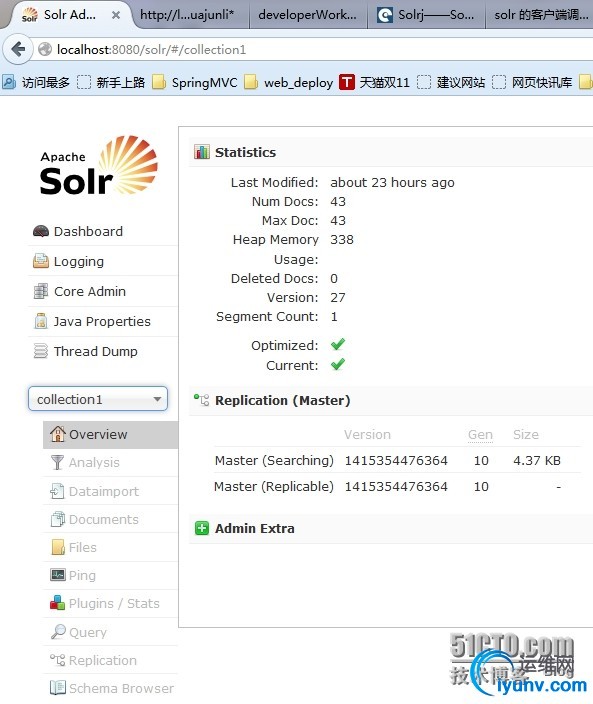593x704 pixels.
Task: Open Java Properties page
Action: (102, 321)
